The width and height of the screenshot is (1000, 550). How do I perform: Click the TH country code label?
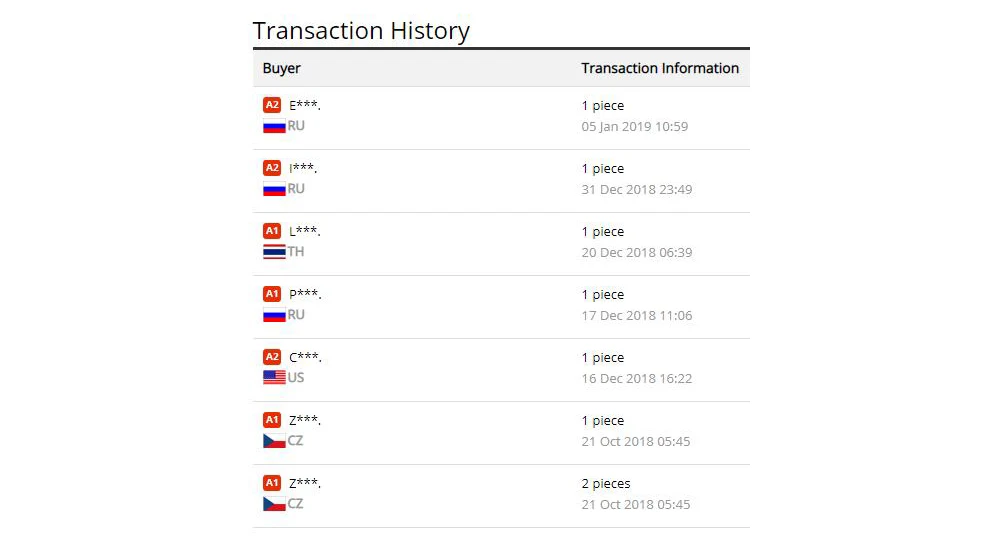pos(295,252)
